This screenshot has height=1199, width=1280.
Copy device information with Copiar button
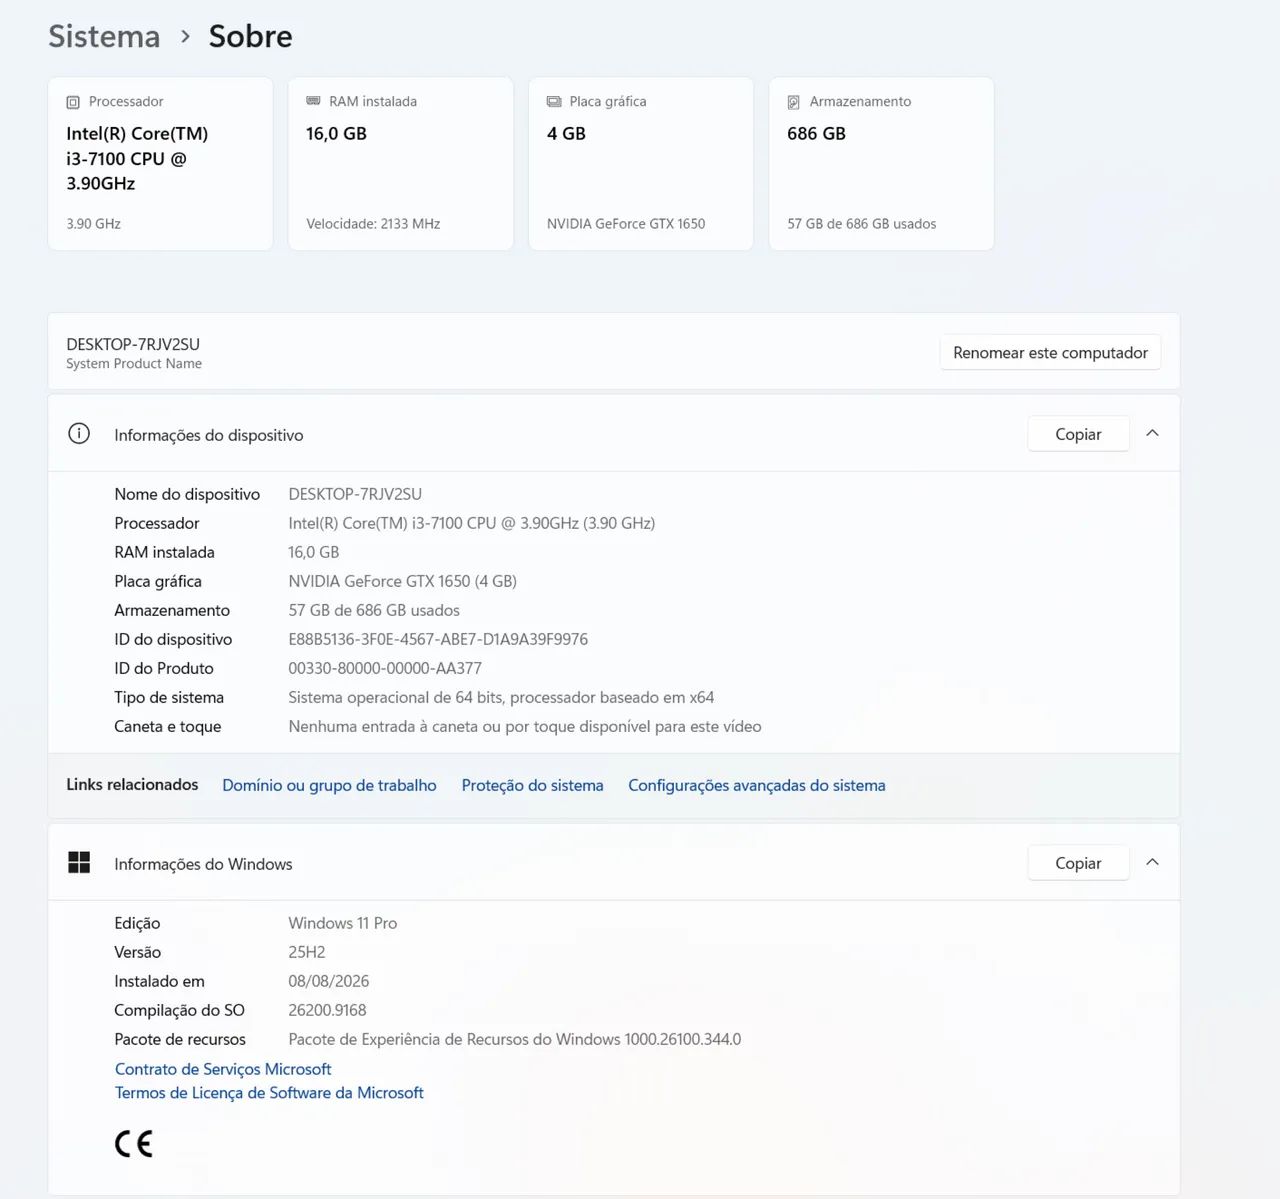(x=1078, y=434)
